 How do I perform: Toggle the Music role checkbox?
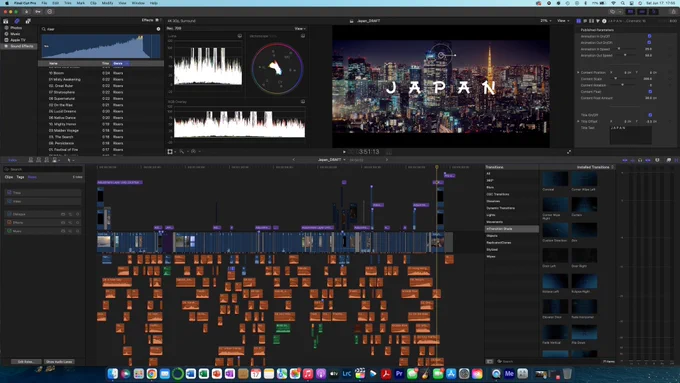pos(9,231)
